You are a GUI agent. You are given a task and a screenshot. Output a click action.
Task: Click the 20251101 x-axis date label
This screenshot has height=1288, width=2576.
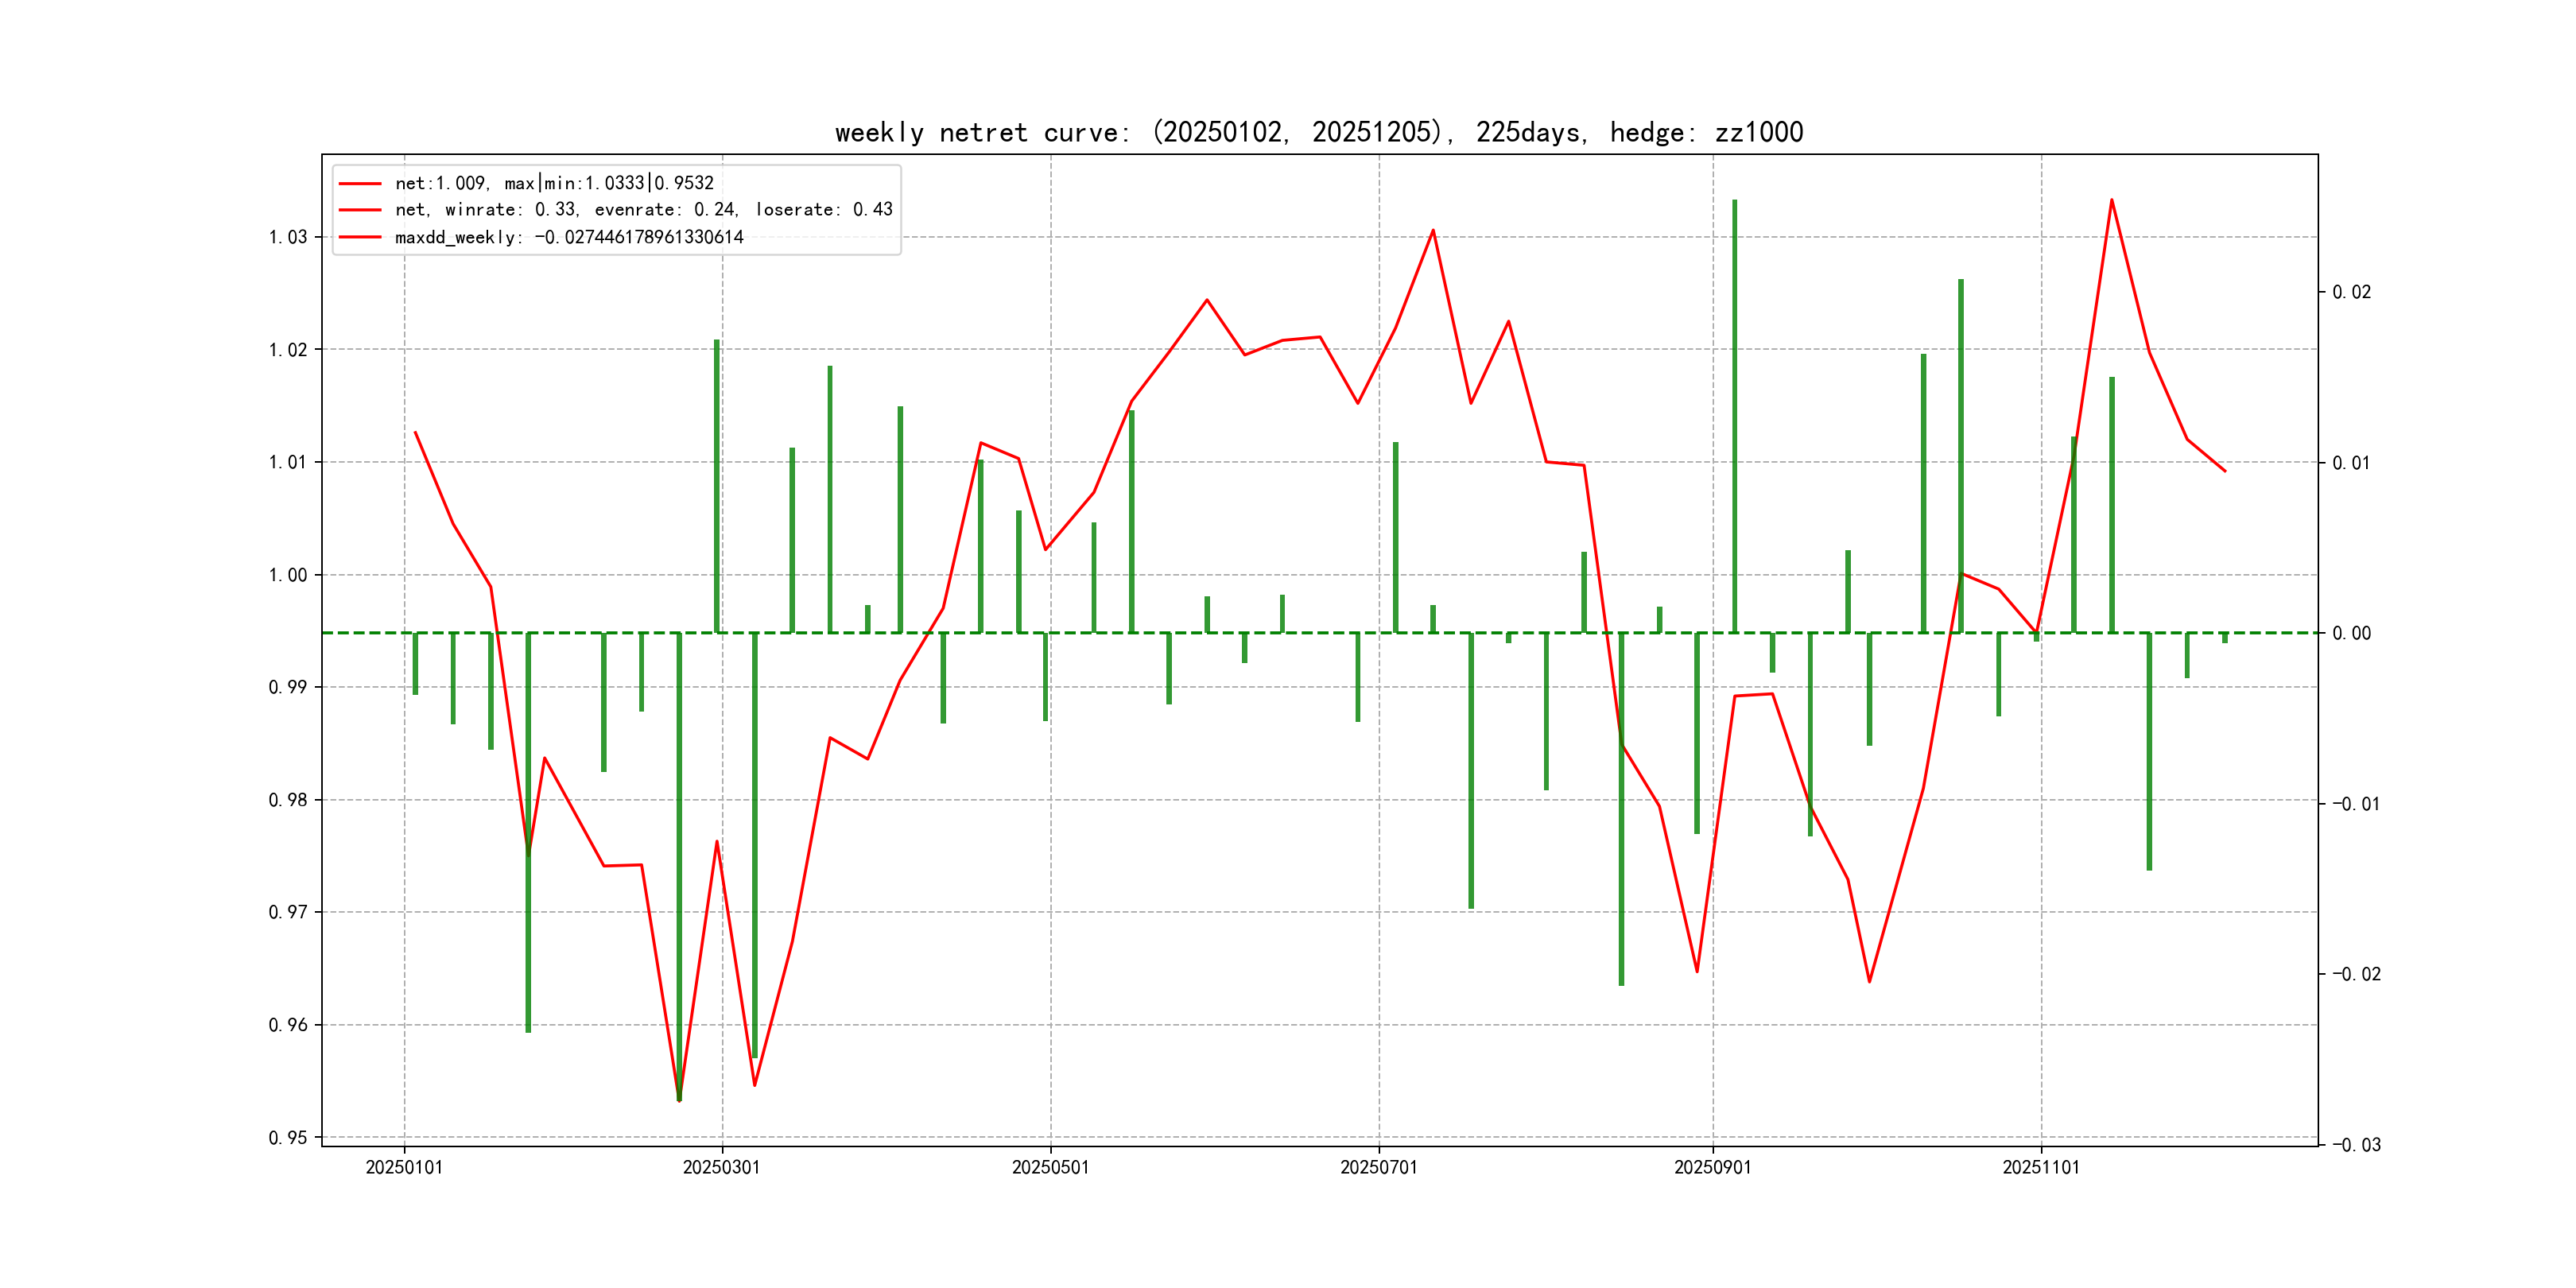point(2040,1167)
